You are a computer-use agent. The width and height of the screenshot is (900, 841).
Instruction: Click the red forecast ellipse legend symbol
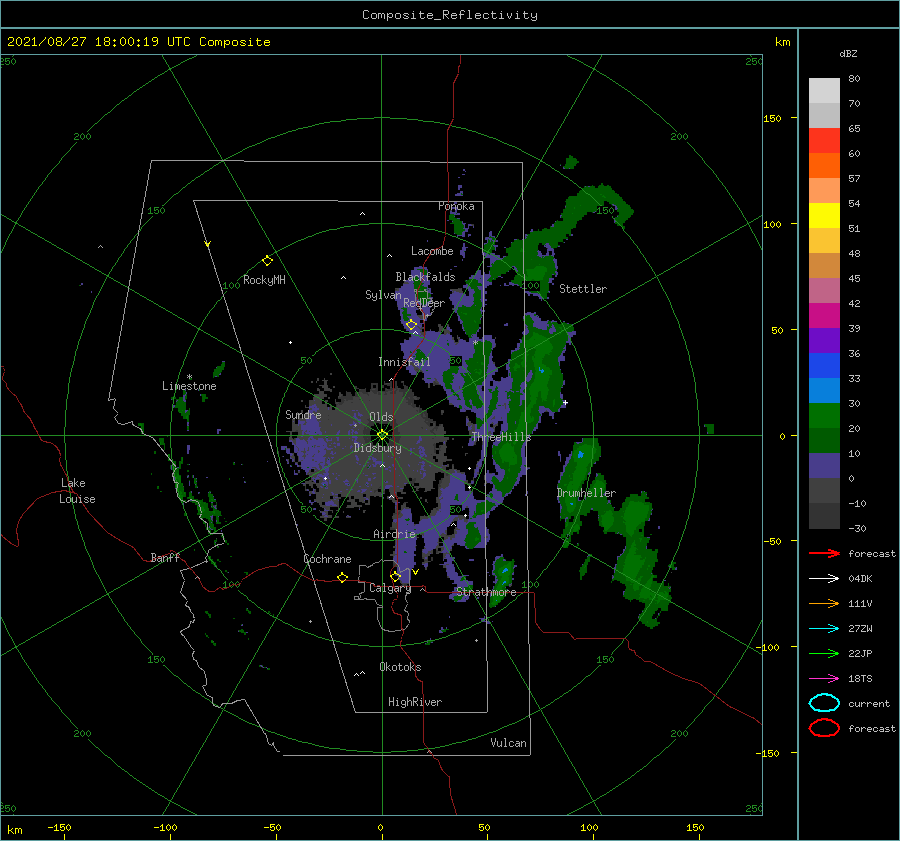coord(824,728)
